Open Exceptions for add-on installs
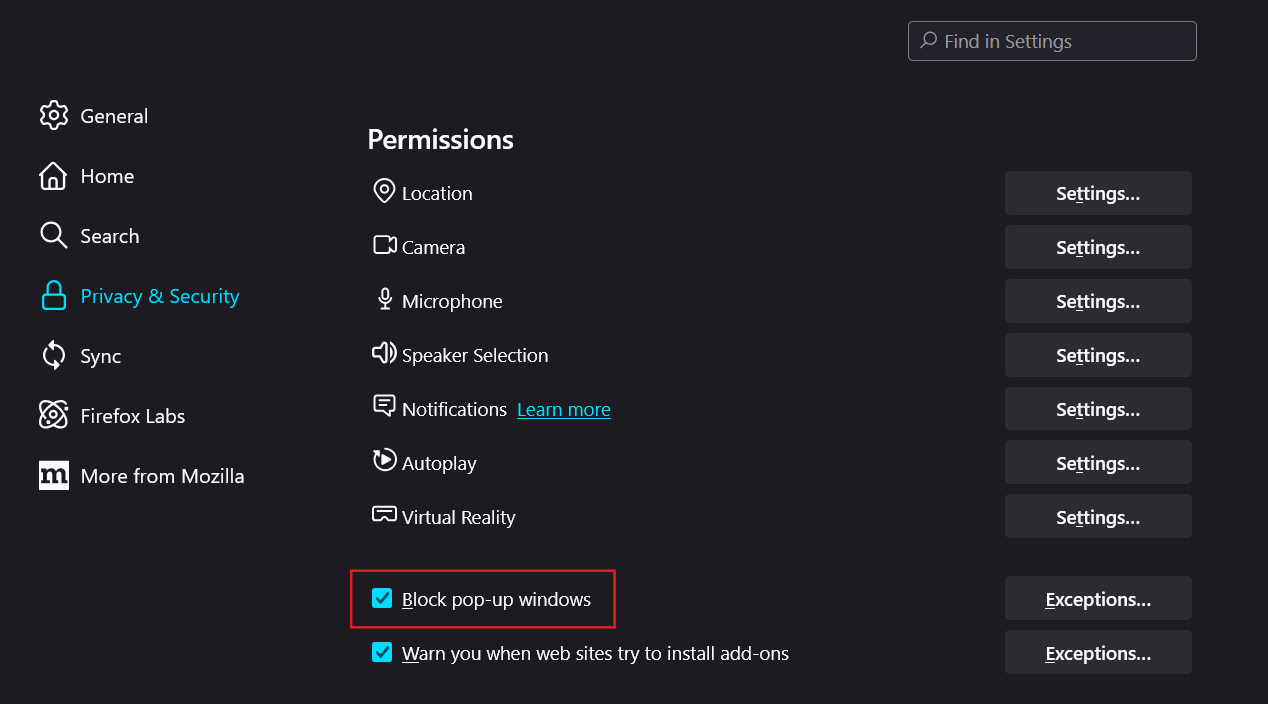Screen dimensions: 1268x704 point(1097,653)
